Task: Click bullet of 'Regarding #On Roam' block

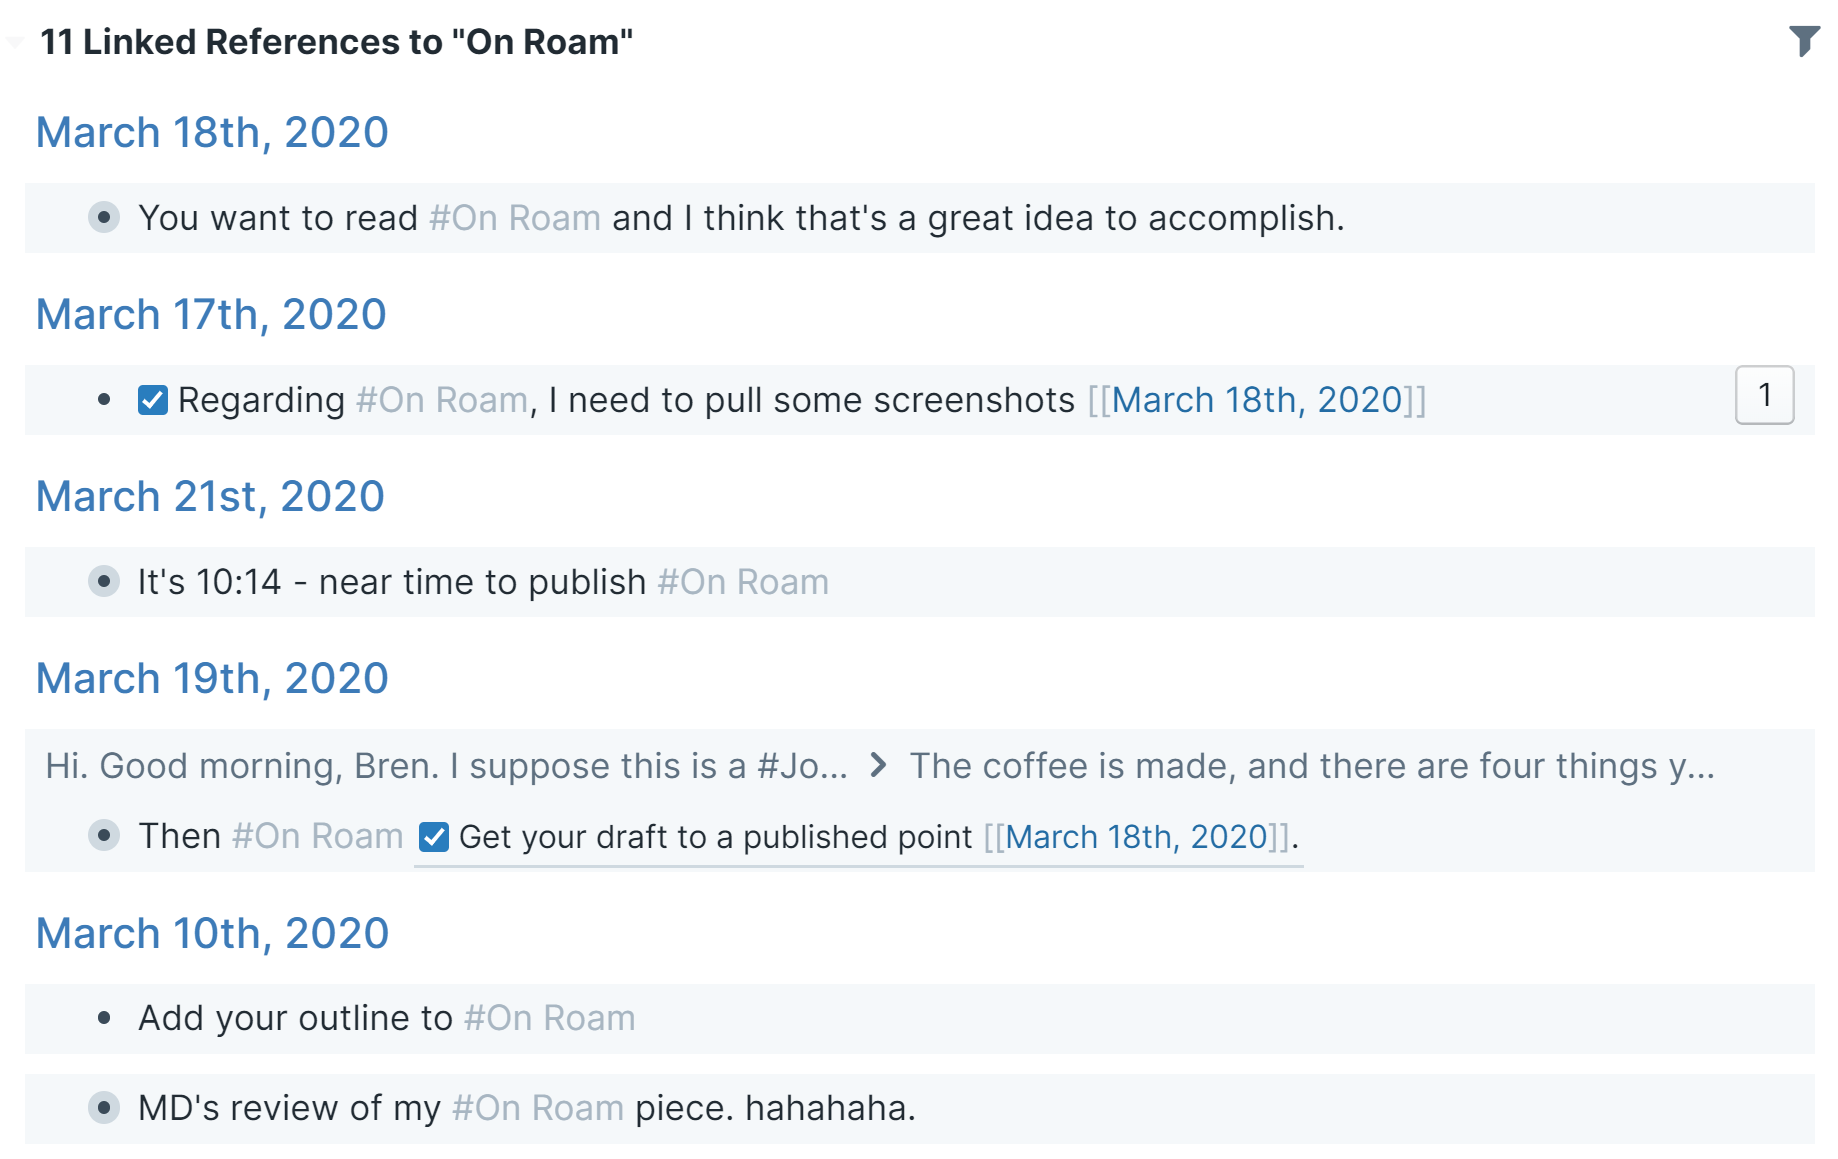Action: [104, 400]
